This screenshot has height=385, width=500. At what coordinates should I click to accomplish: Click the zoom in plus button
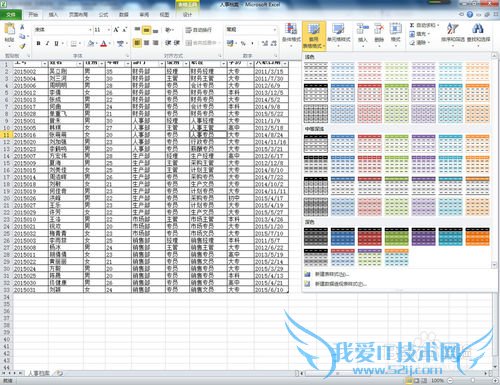coord(495,380)
